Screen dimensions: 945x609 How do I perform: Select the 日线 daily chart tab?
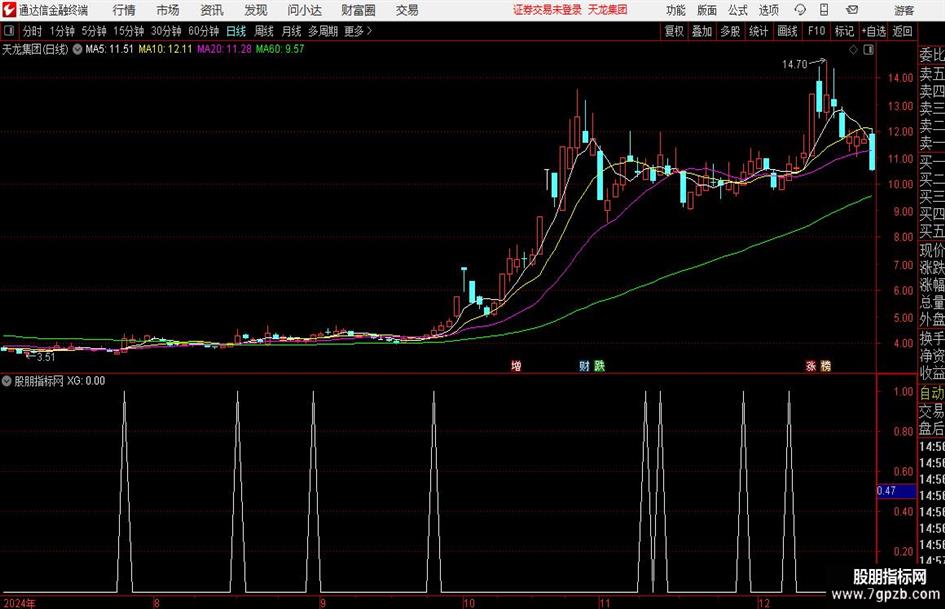pos(236,31)
